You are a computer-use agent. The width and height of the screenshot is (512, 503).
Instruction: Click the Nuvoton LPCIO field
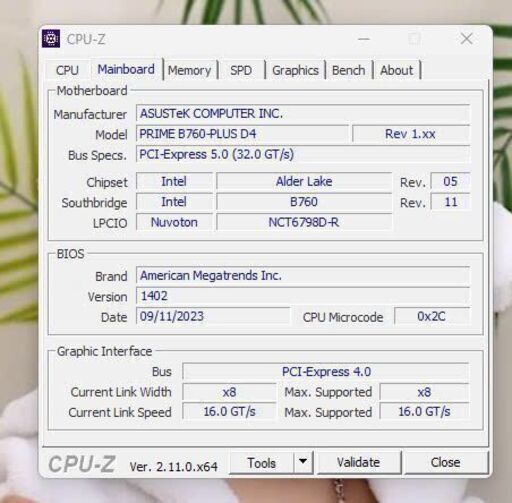[x=174, y=222]
